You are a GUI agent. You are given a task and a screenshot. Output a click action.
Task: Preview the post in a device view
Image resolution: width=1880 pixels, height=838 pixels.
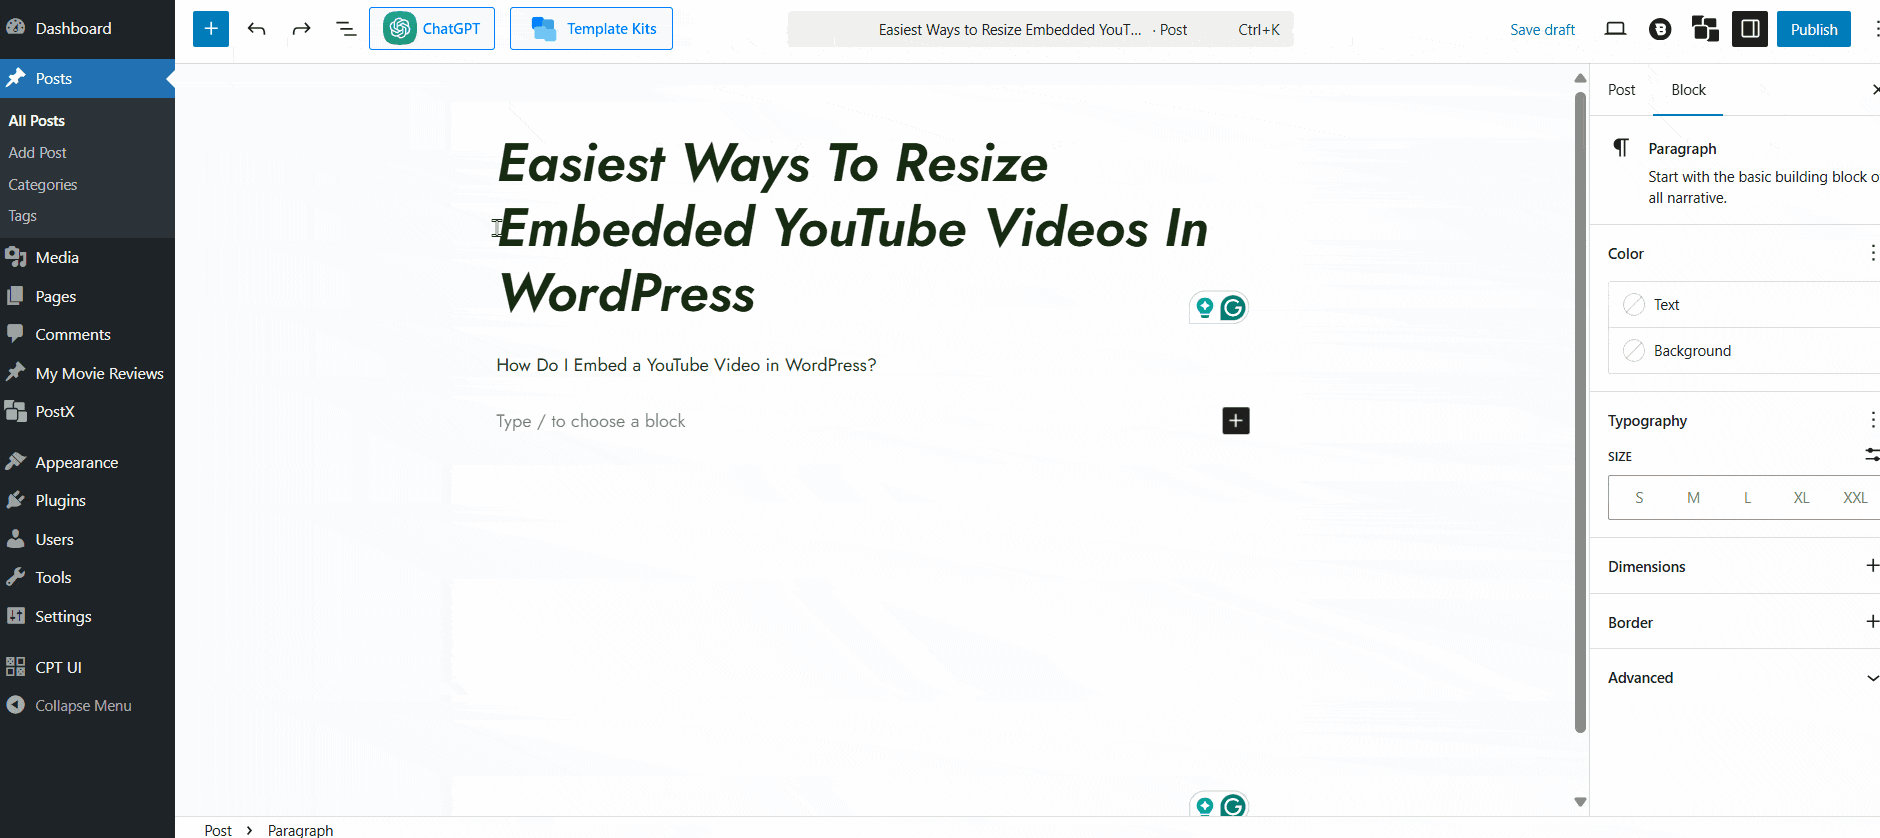[1615, 29]
